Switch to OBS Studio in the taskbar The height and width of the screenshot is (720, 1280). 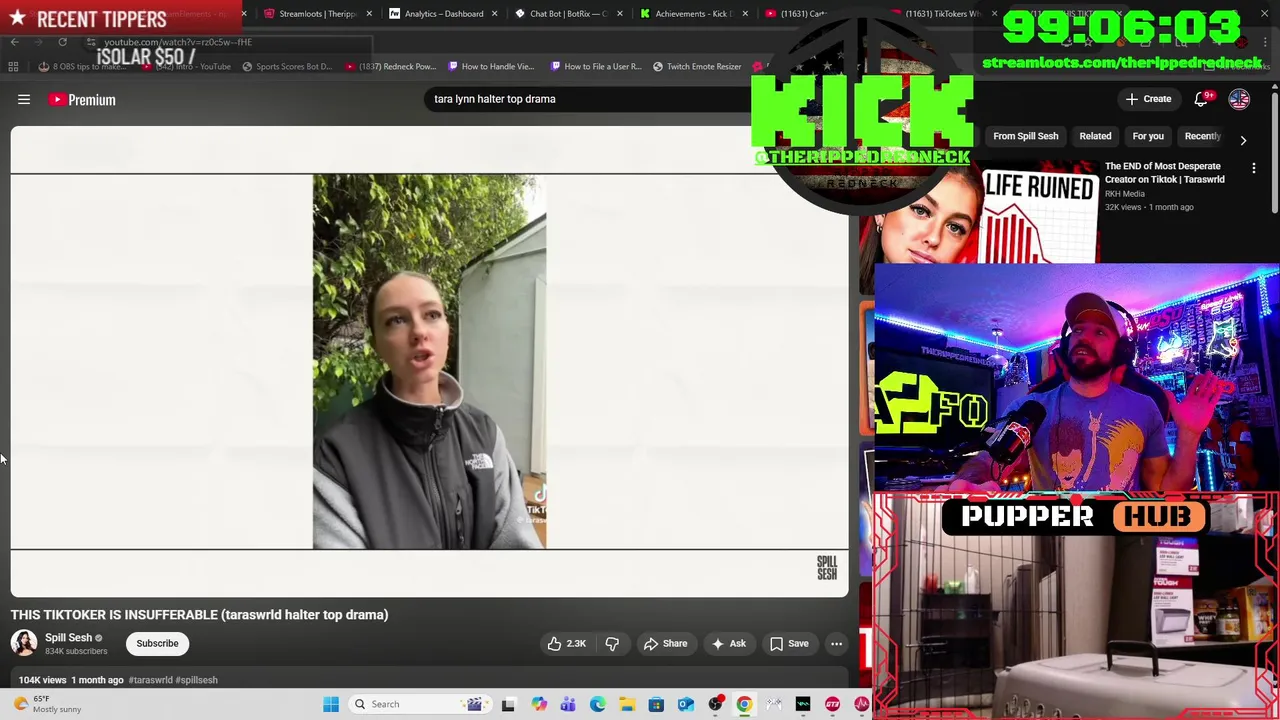coord(715,704)
